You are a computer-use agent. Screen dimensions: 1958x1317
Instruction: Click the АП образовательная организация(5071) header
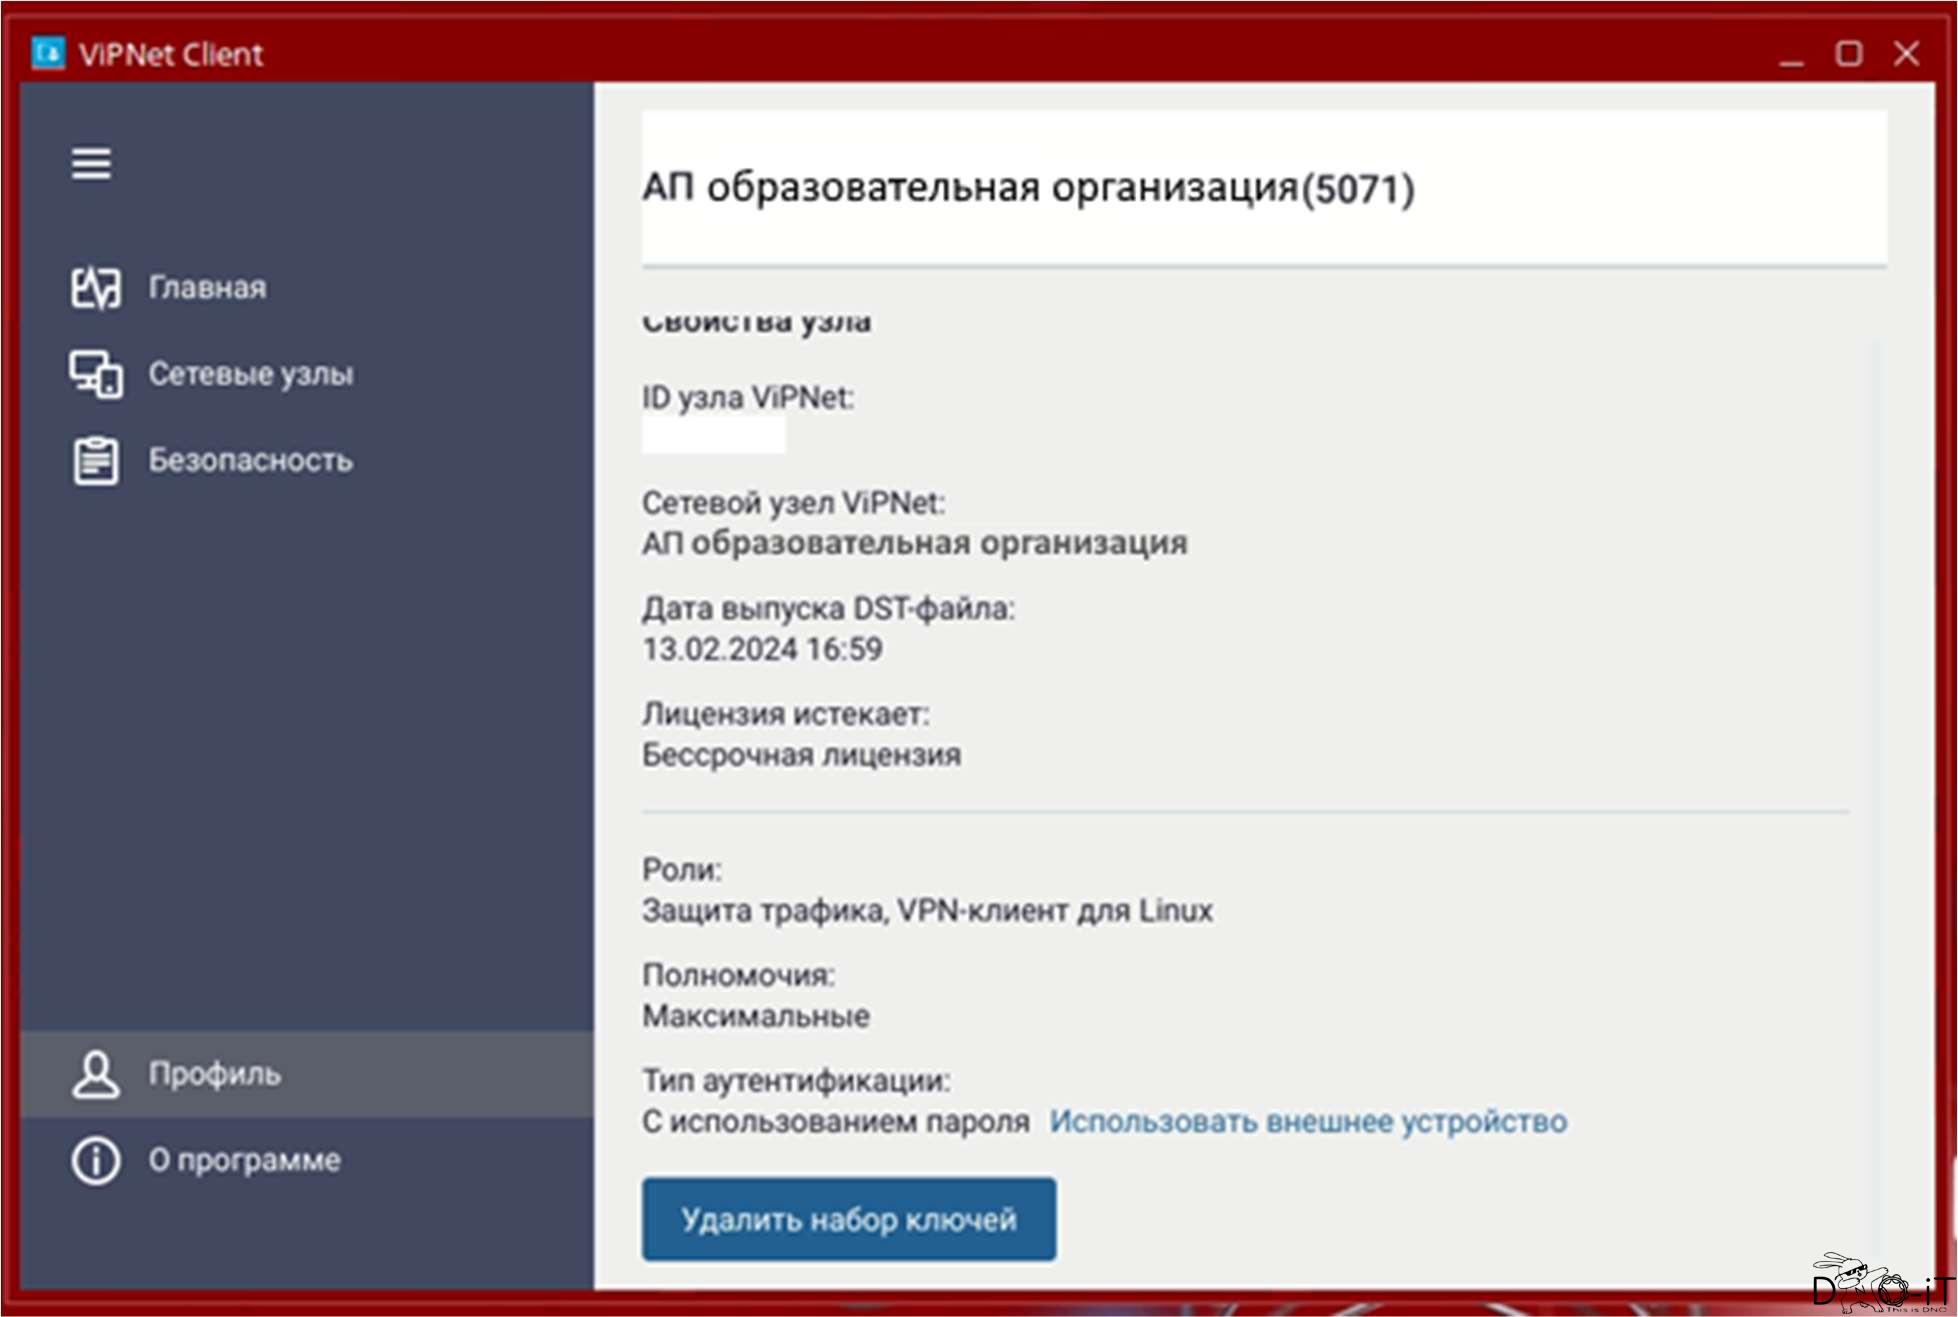click(x=1028, y=188)
